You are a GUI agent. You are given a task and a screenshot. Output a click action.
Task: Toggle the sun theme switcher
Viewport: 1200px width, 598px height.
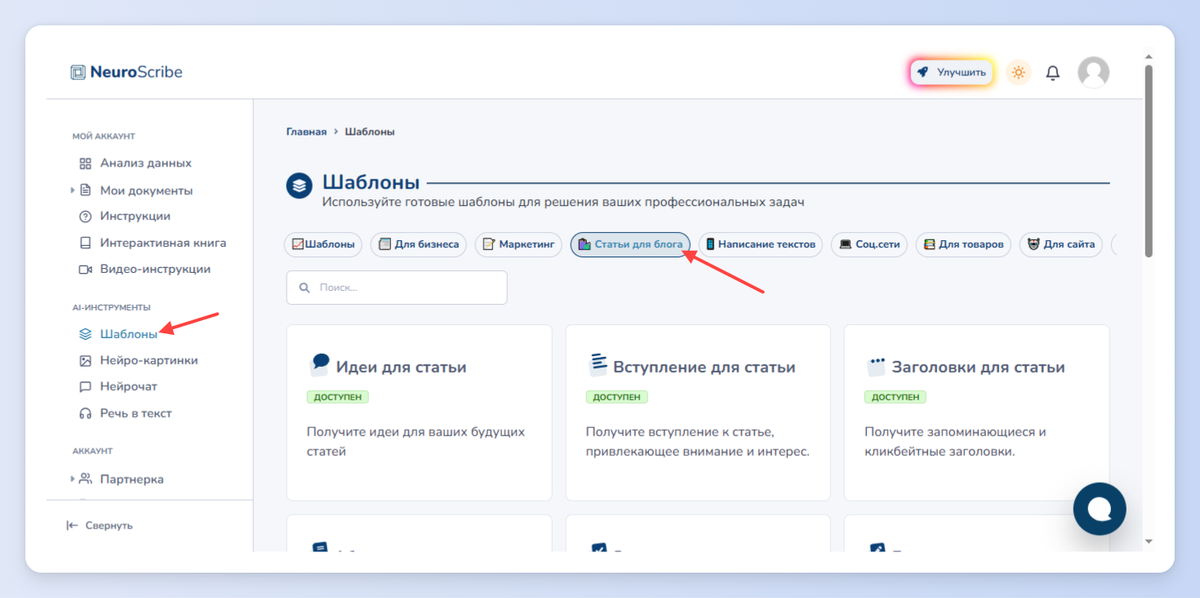(x=1018, y=72)
